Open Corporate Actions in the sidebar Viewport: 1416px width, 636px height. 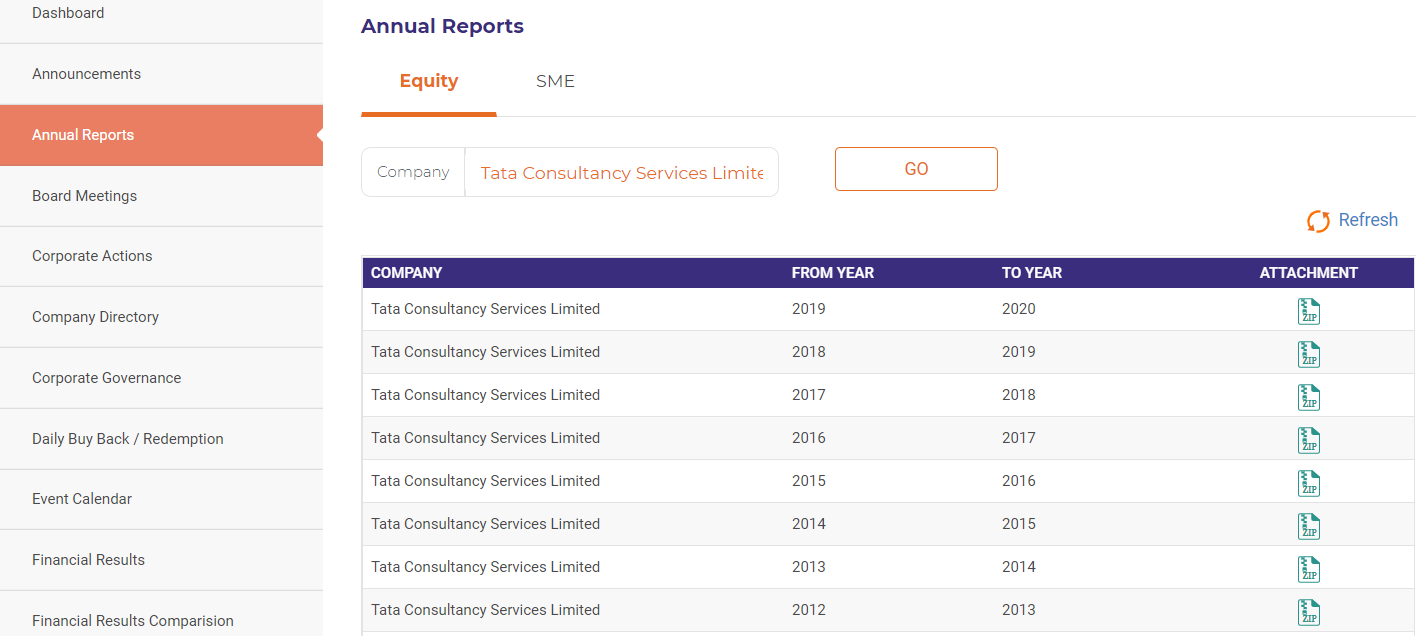click(x=161, y=256)
